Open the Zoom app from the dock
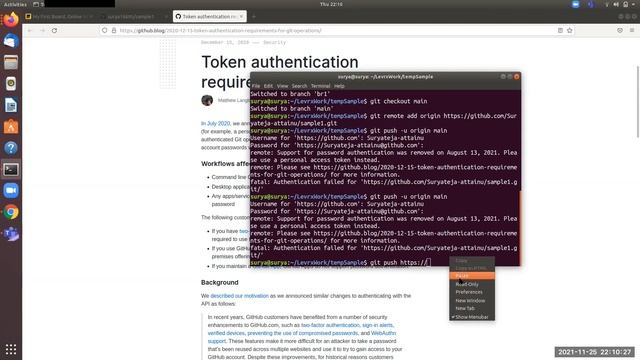 [11, 191]
